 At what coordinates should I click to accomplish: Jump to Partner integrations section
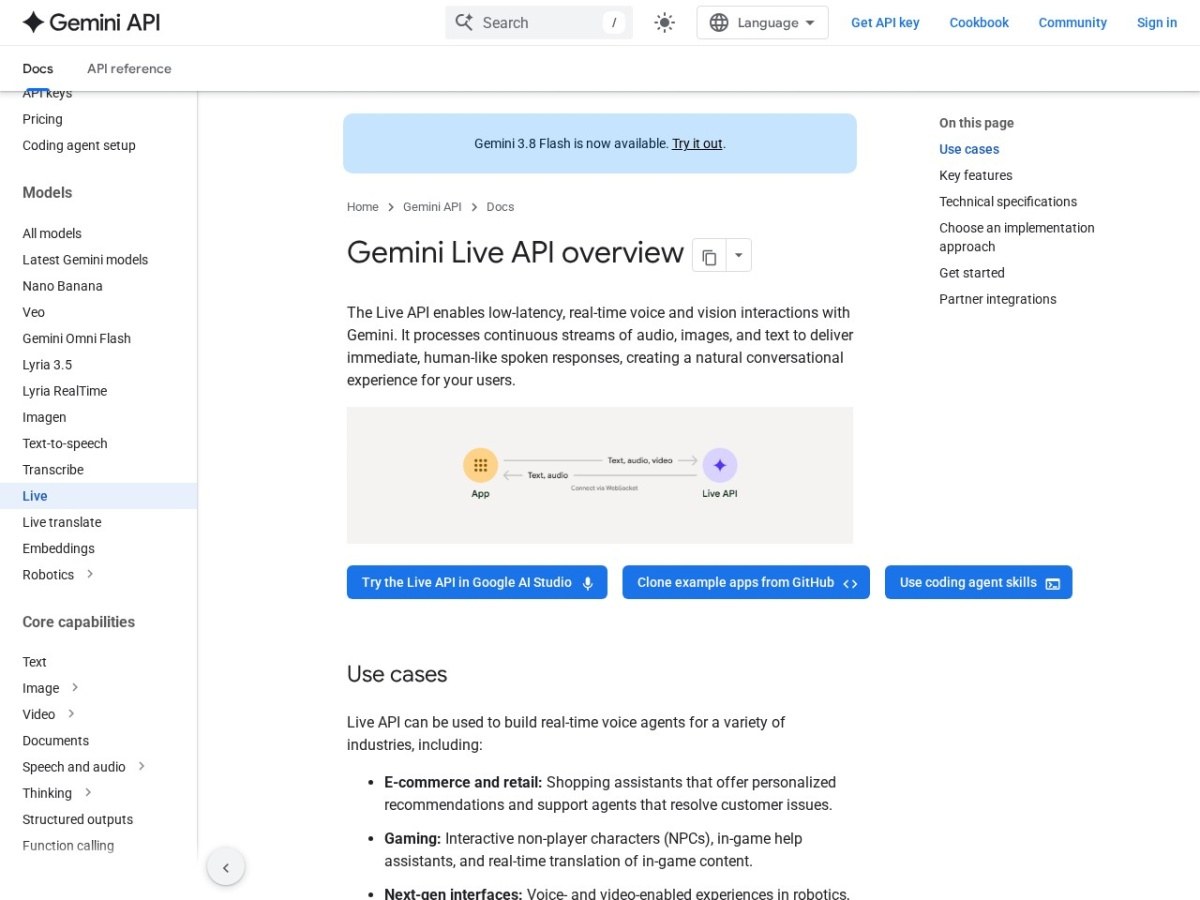997,299
